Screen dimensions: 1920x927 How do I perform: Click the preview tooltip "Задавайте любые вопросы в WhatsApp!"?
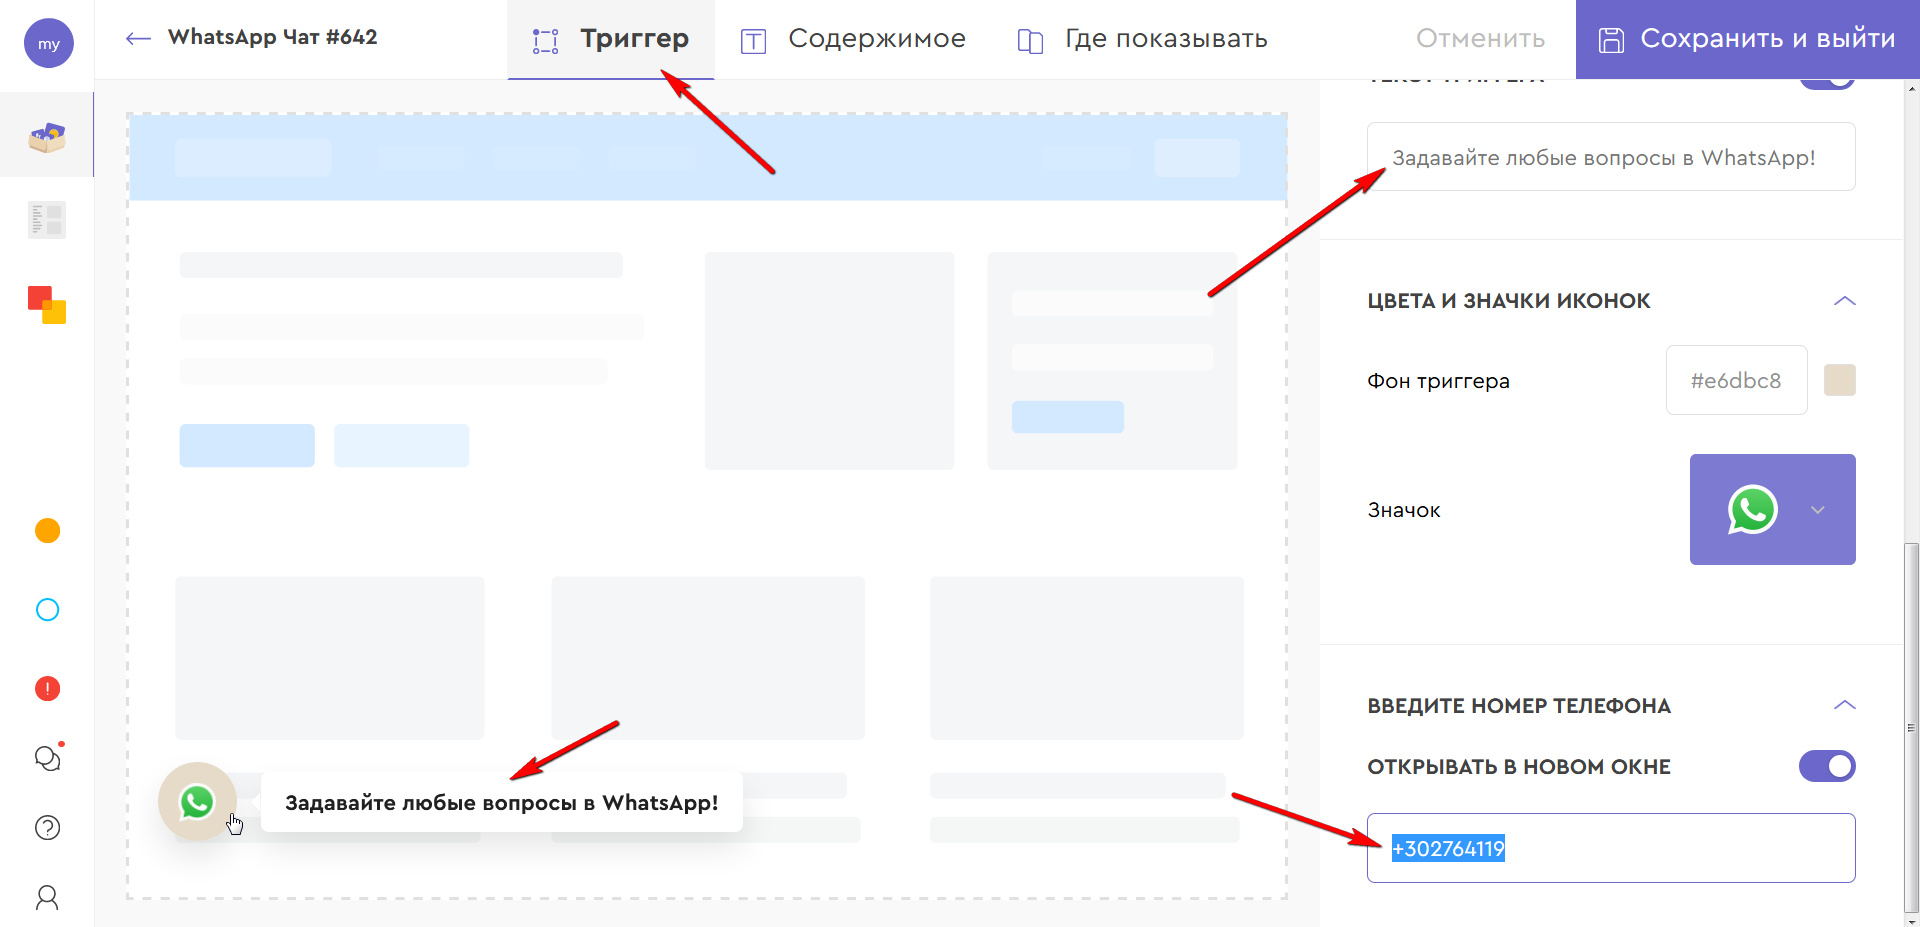point(502,802)
